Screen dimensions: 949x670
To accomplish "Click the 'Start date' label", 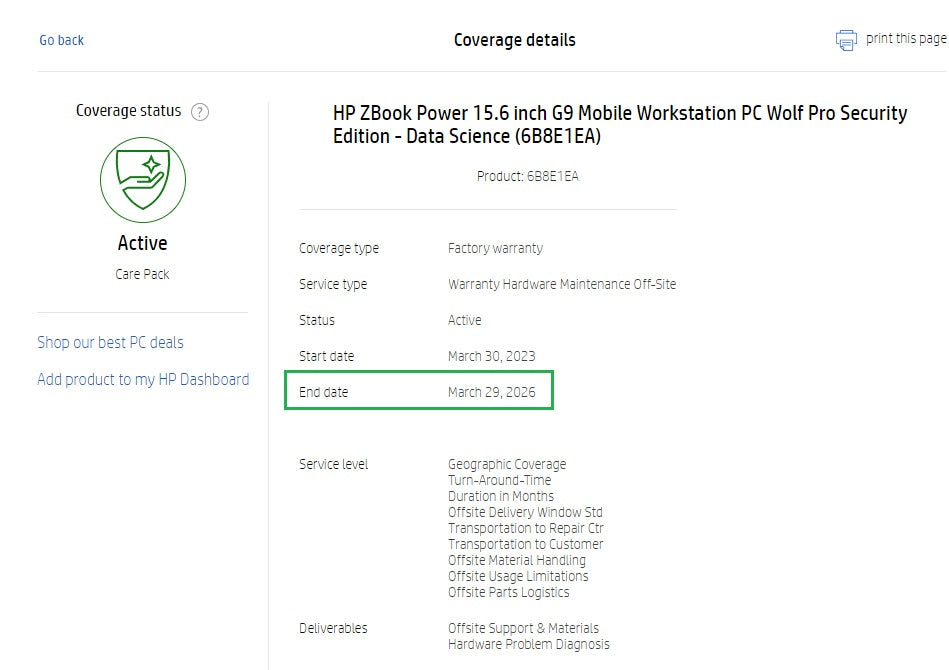I will [326, 356].
